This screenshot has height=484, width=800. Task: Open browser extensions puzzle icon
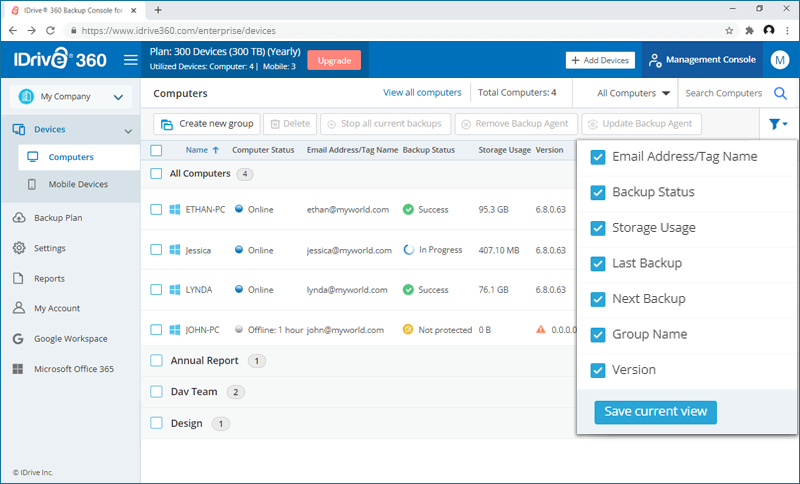[x=749, y=31]
